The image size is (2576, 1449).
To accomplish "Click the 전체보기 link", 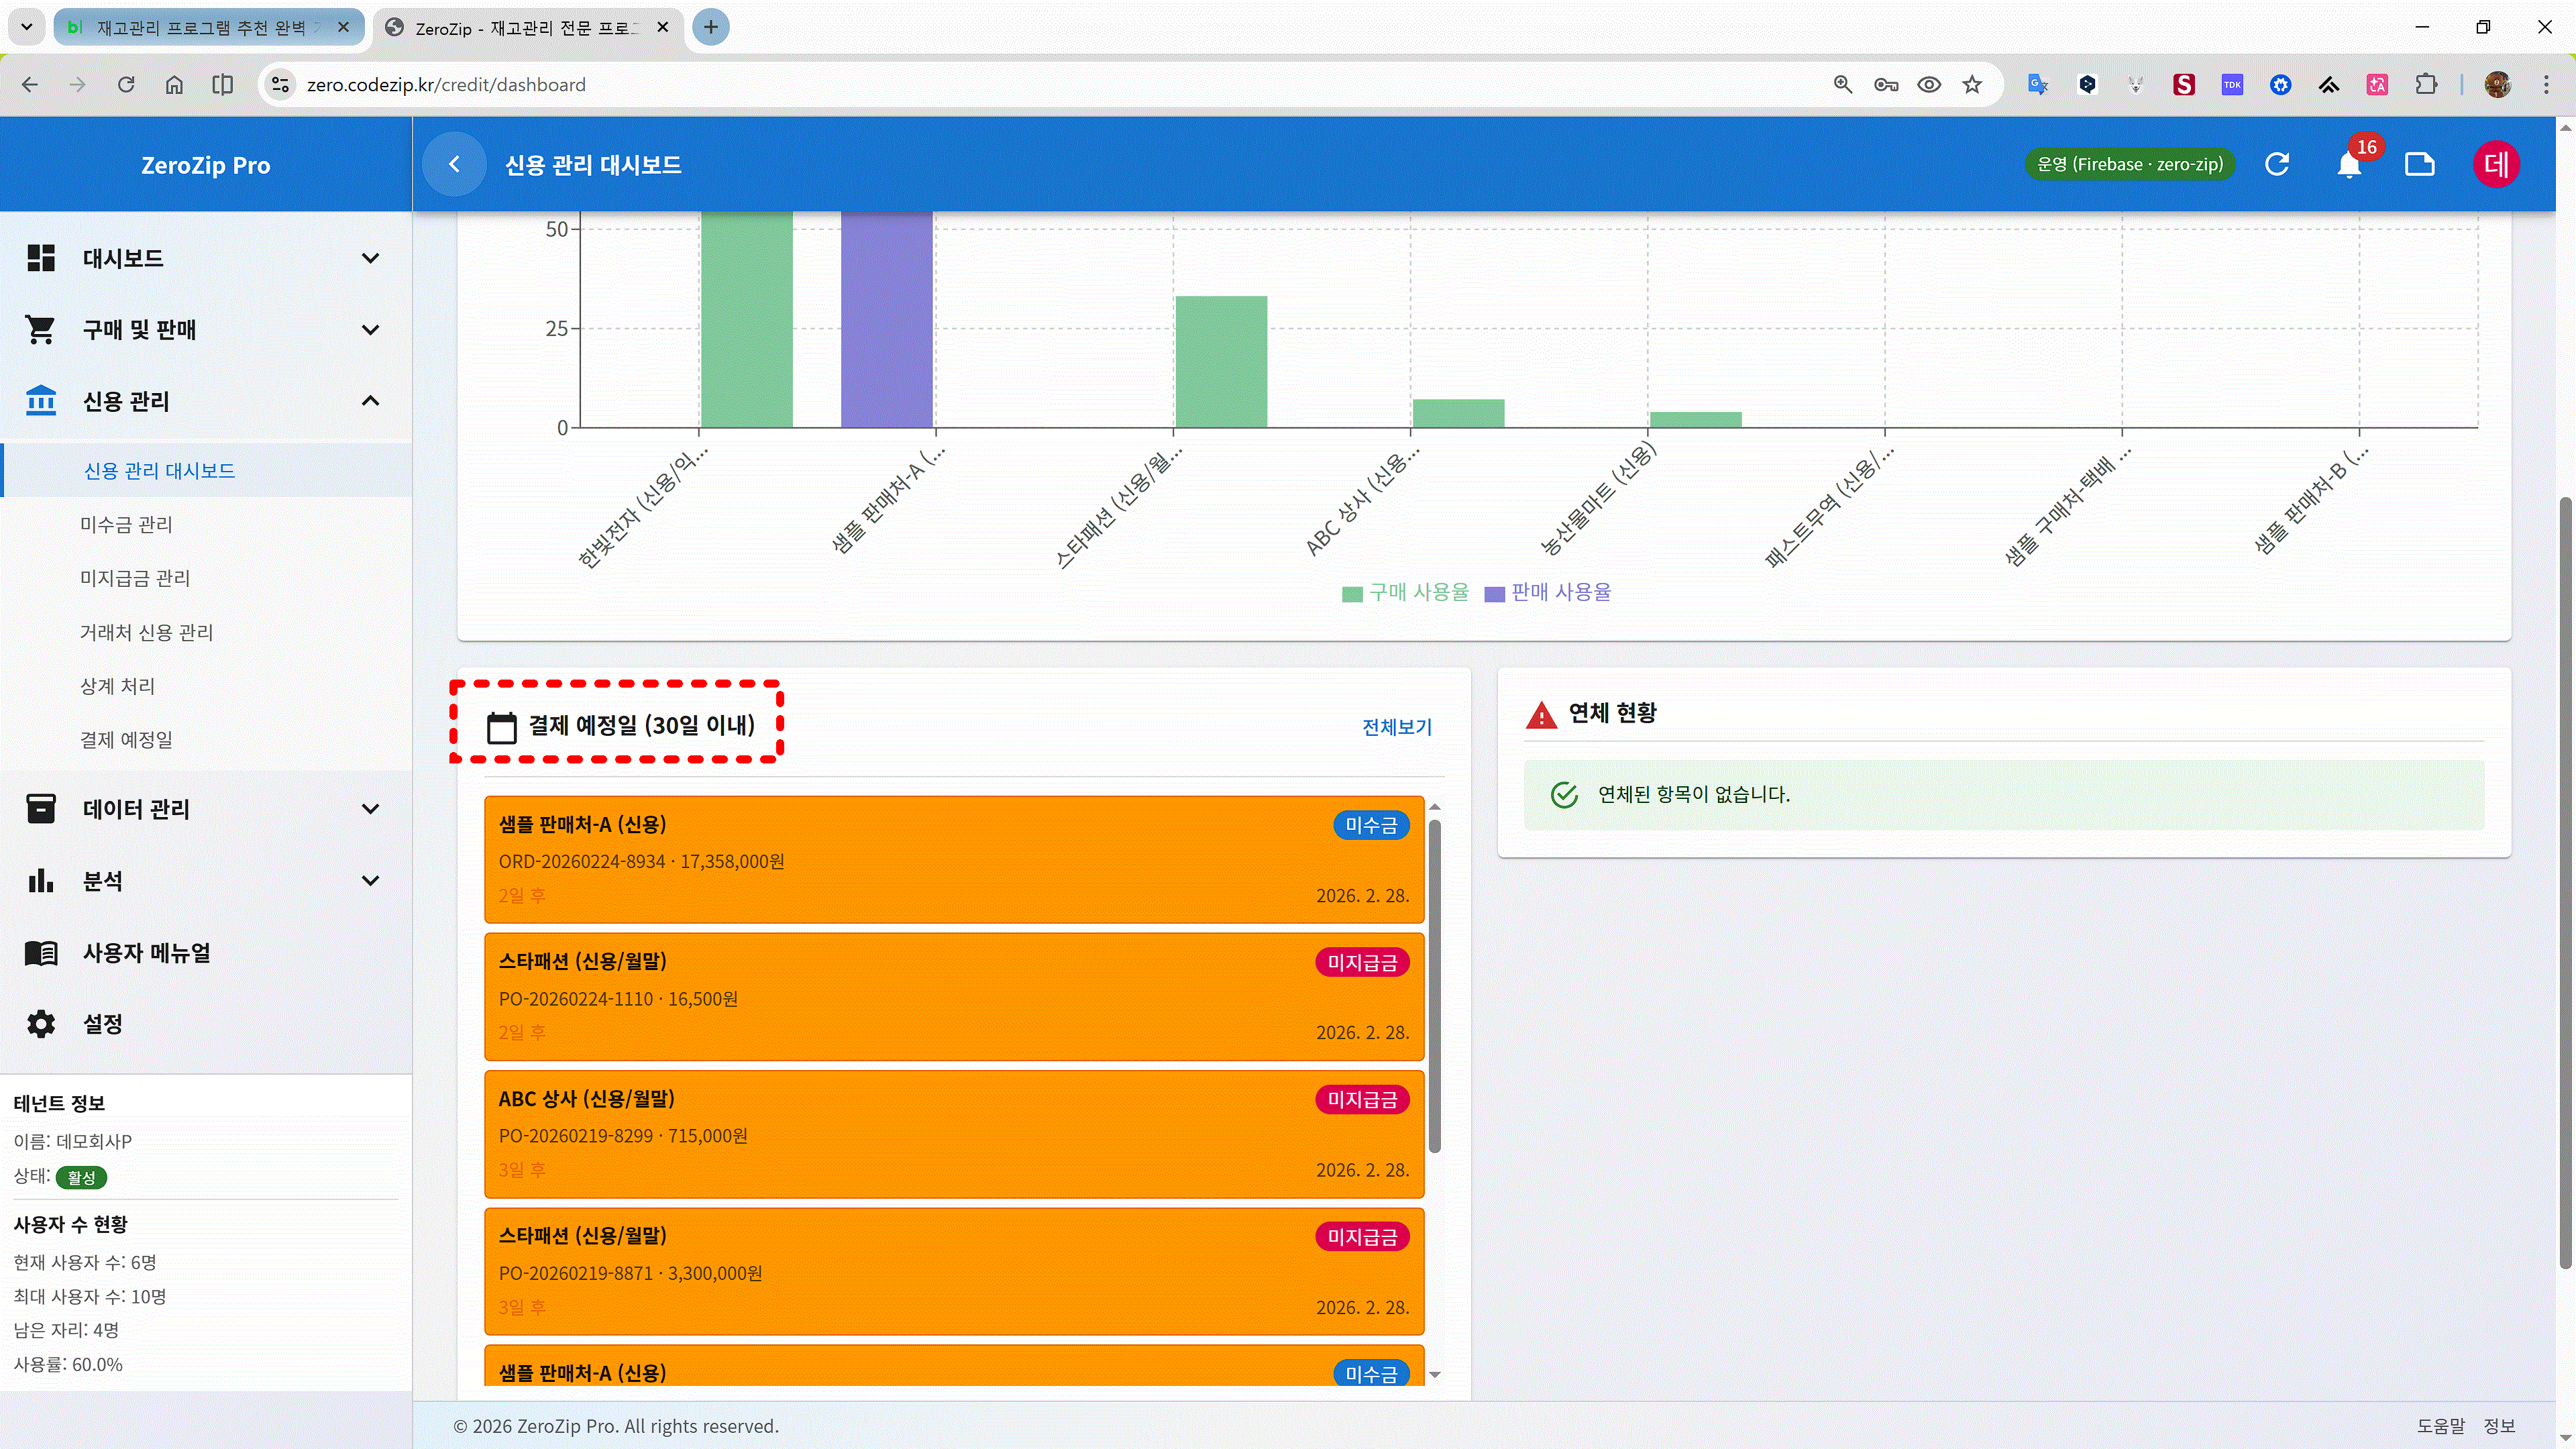I will pos(1396,727).
